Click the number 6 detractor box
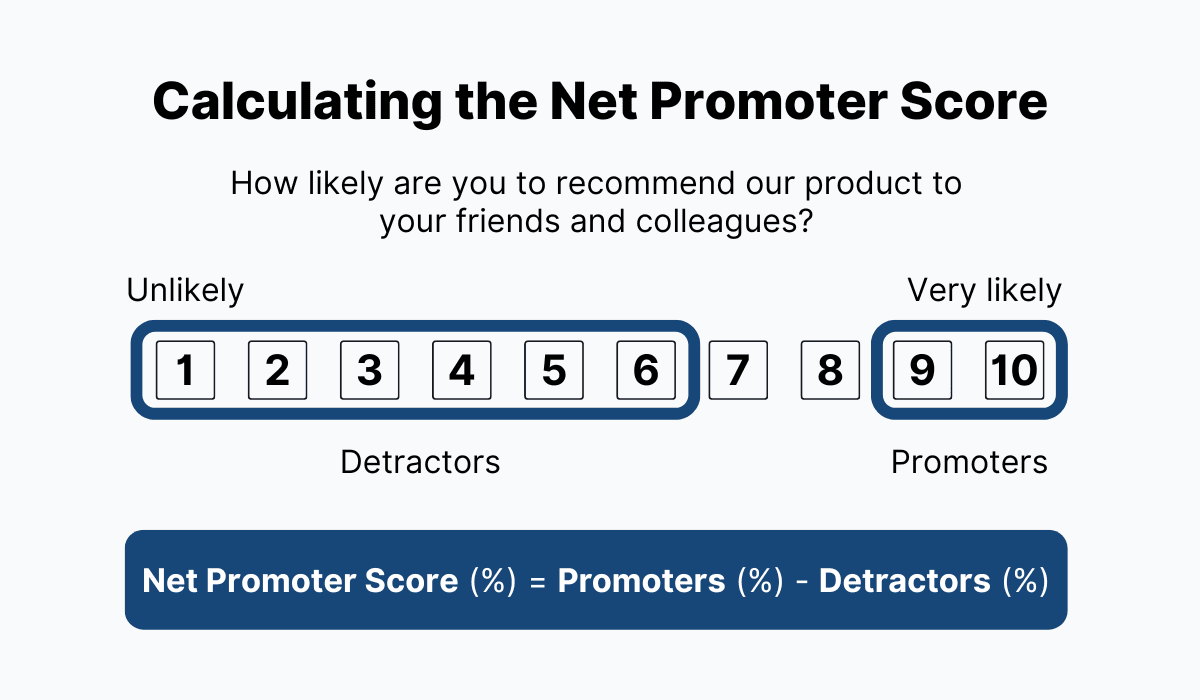Image resolution: width=1200 pixels, height=700 pixels. (x=645, y=370)
